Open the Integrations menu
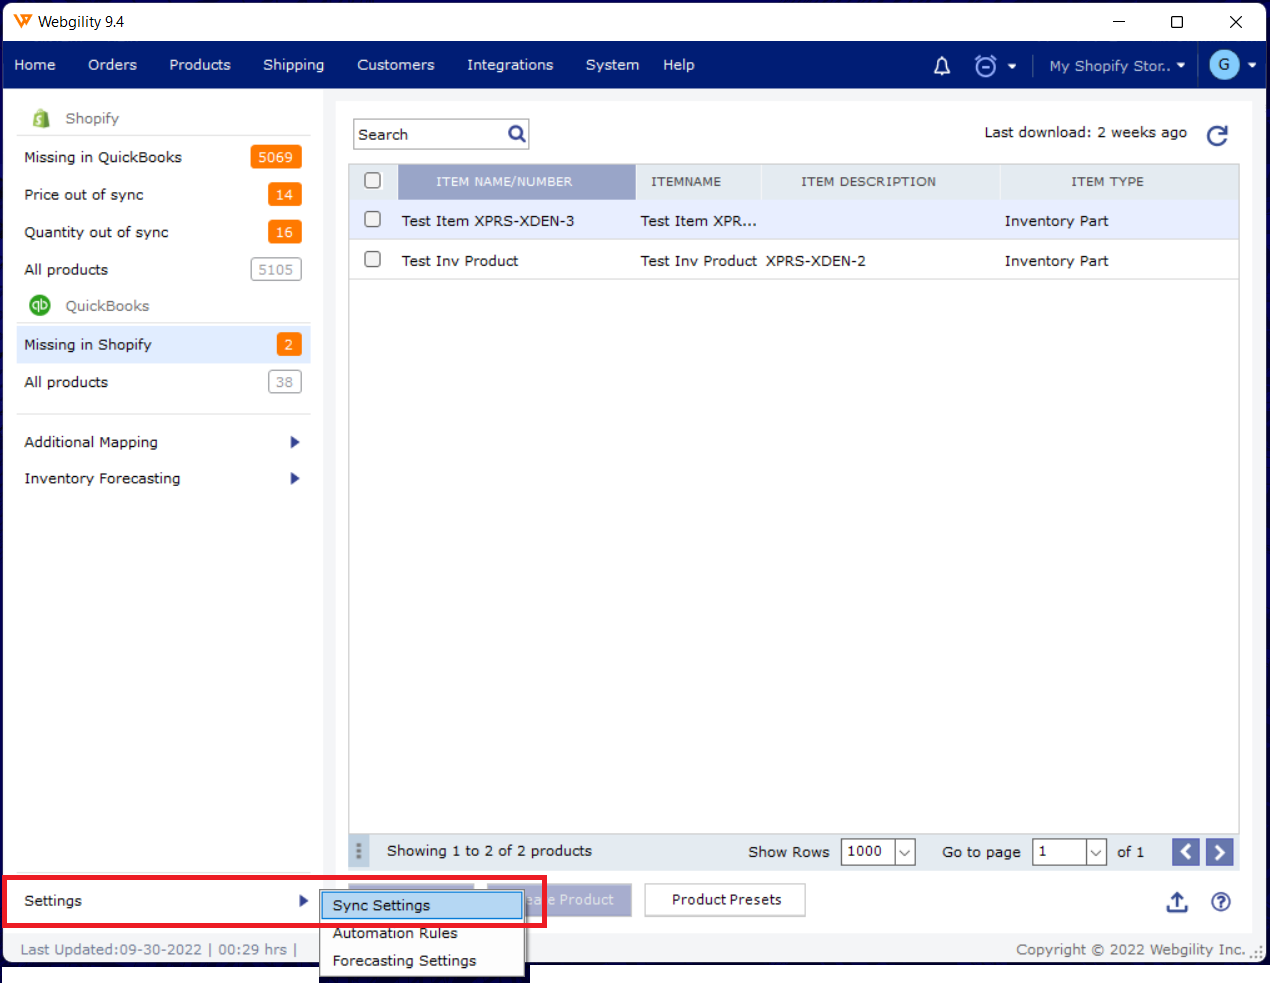The height and width of the screenshot is (983, 1270). (x=510, y=65)
